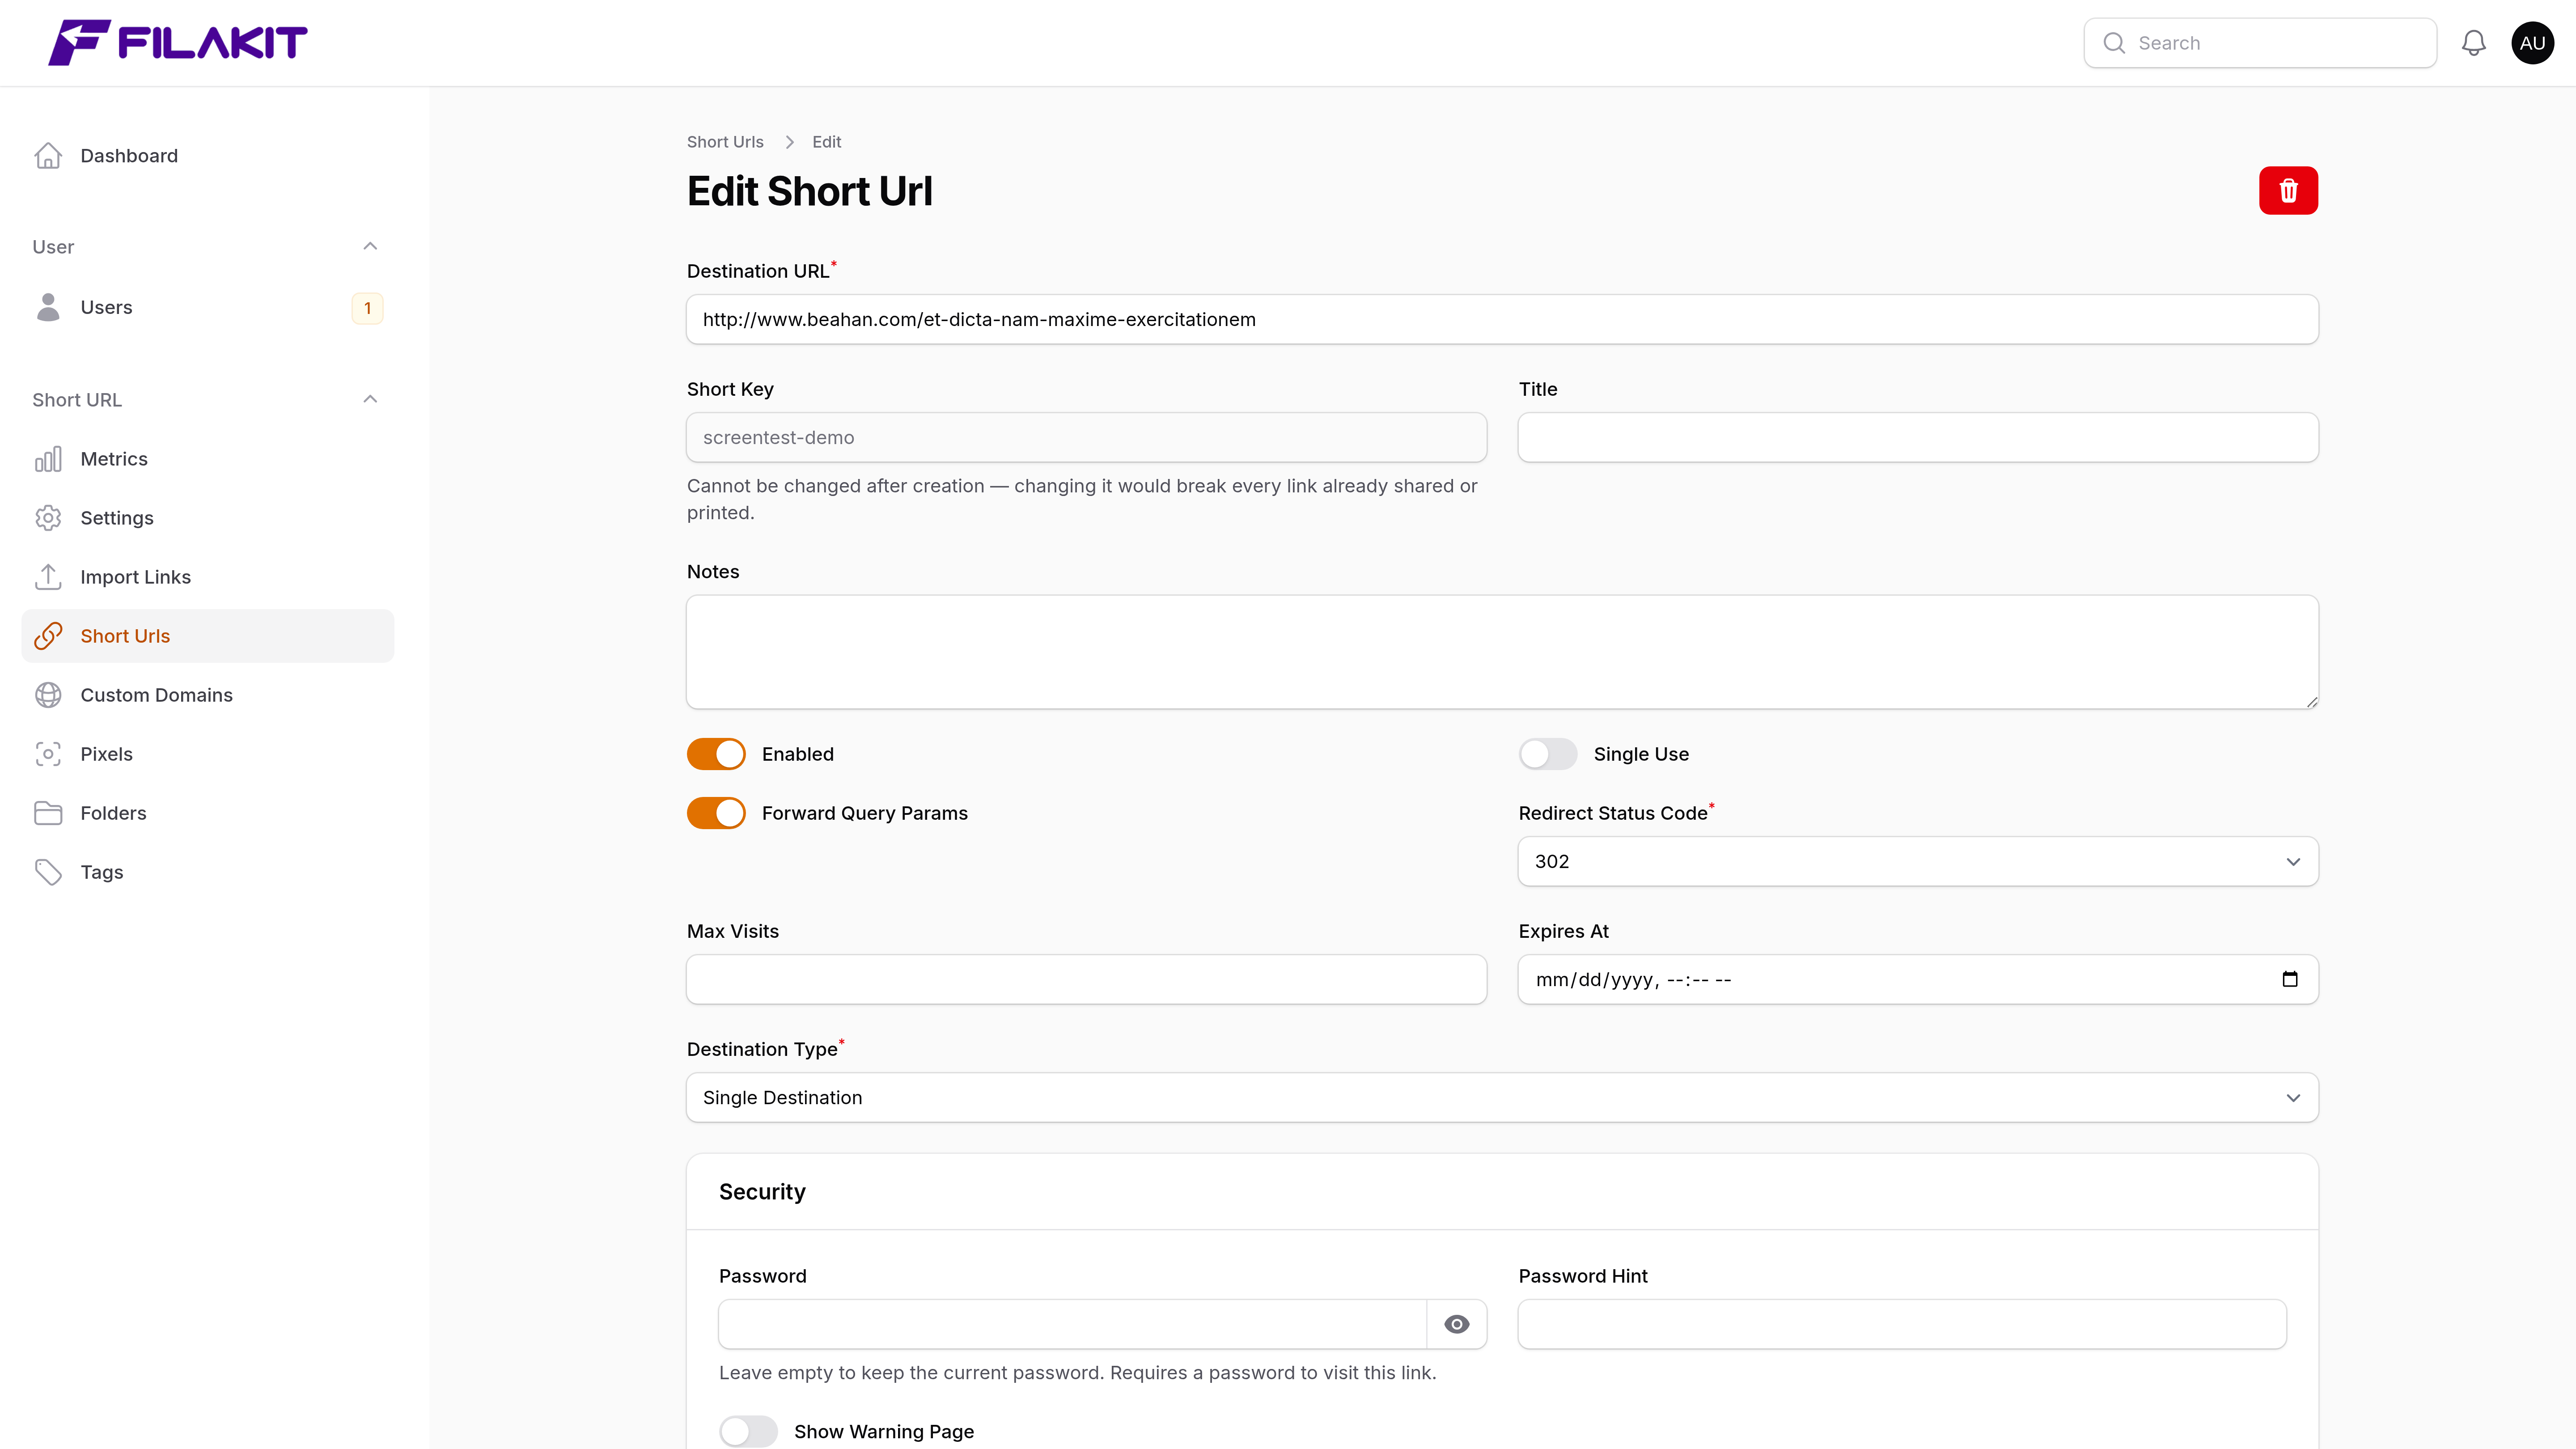This screenshot has width=2576, height=1449.
Task: Open the Users page
Action: pyautogui.click(x=208, y=307)
